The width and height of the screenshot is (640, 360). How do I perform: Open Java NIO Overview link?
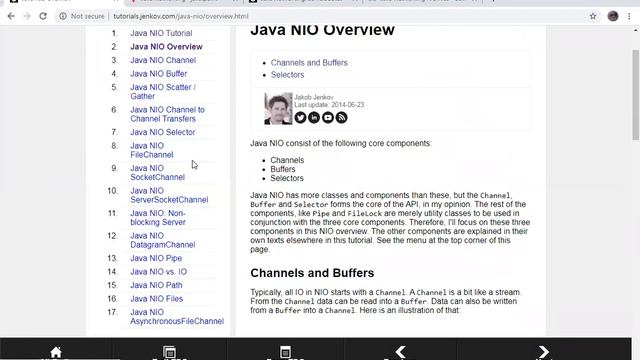(x=166, y=47)
